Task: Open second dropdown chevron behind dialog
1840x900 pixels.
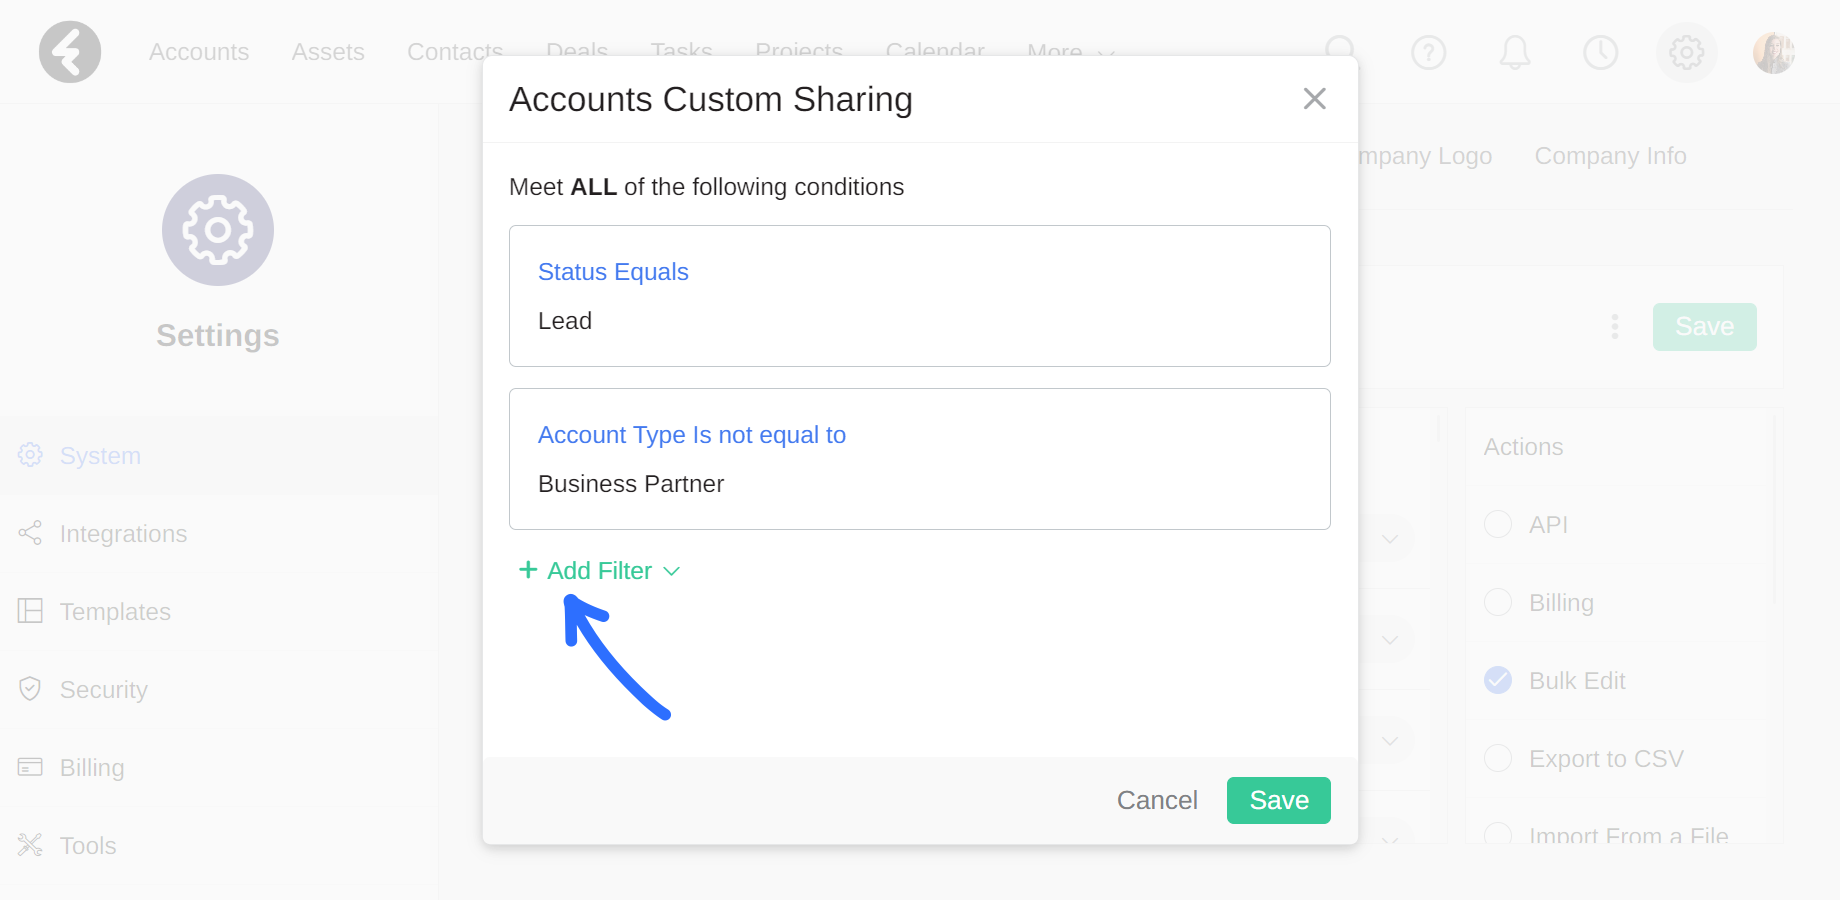Action: coord(1390,639)
